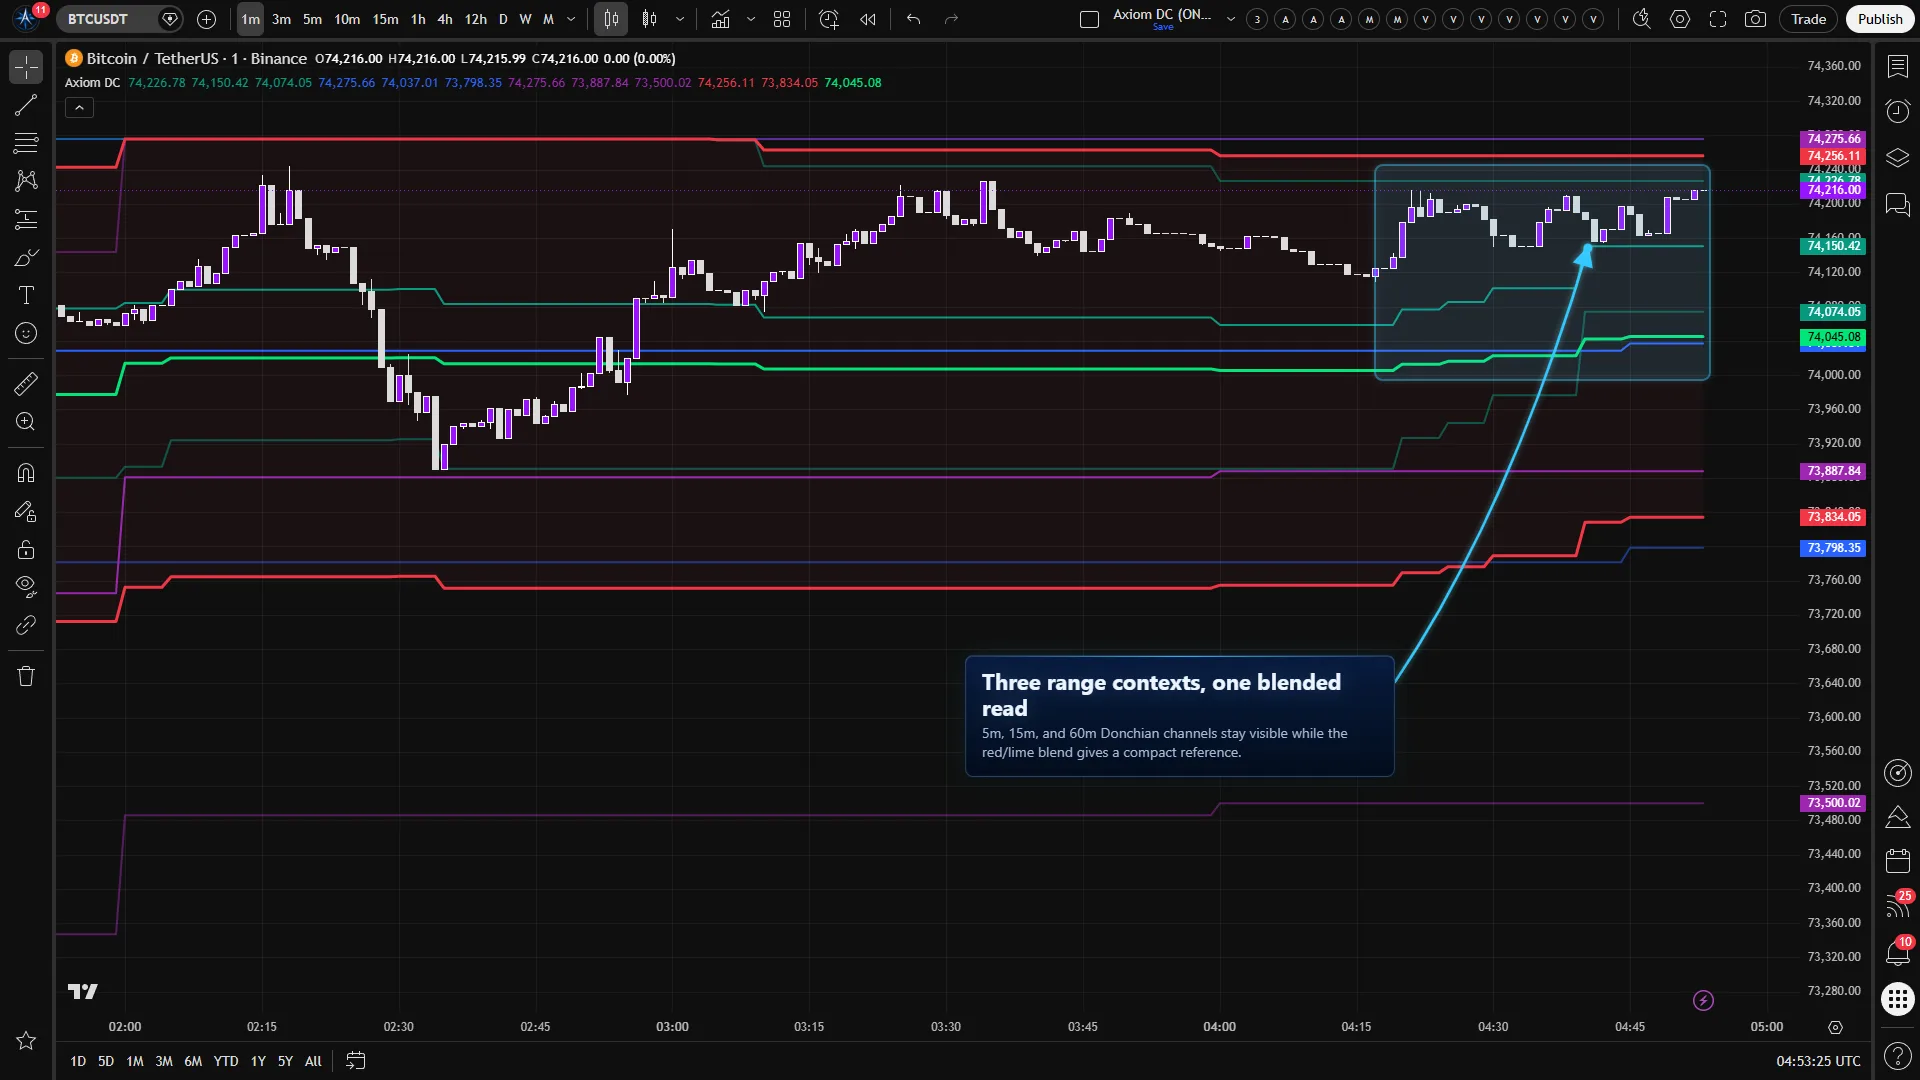Viewport: 1920px width, 1080px height.
Task: Switch to the D daily timeframe
Action: [503, 19]
